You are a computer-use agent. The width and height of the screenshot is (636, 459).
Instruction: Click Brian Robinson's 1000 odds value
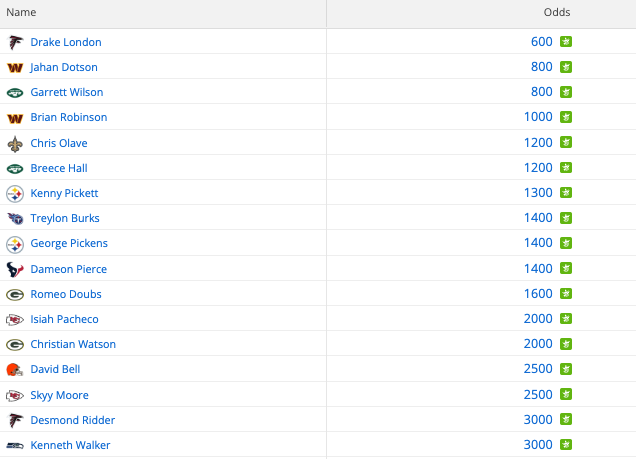tap(538, 117)
